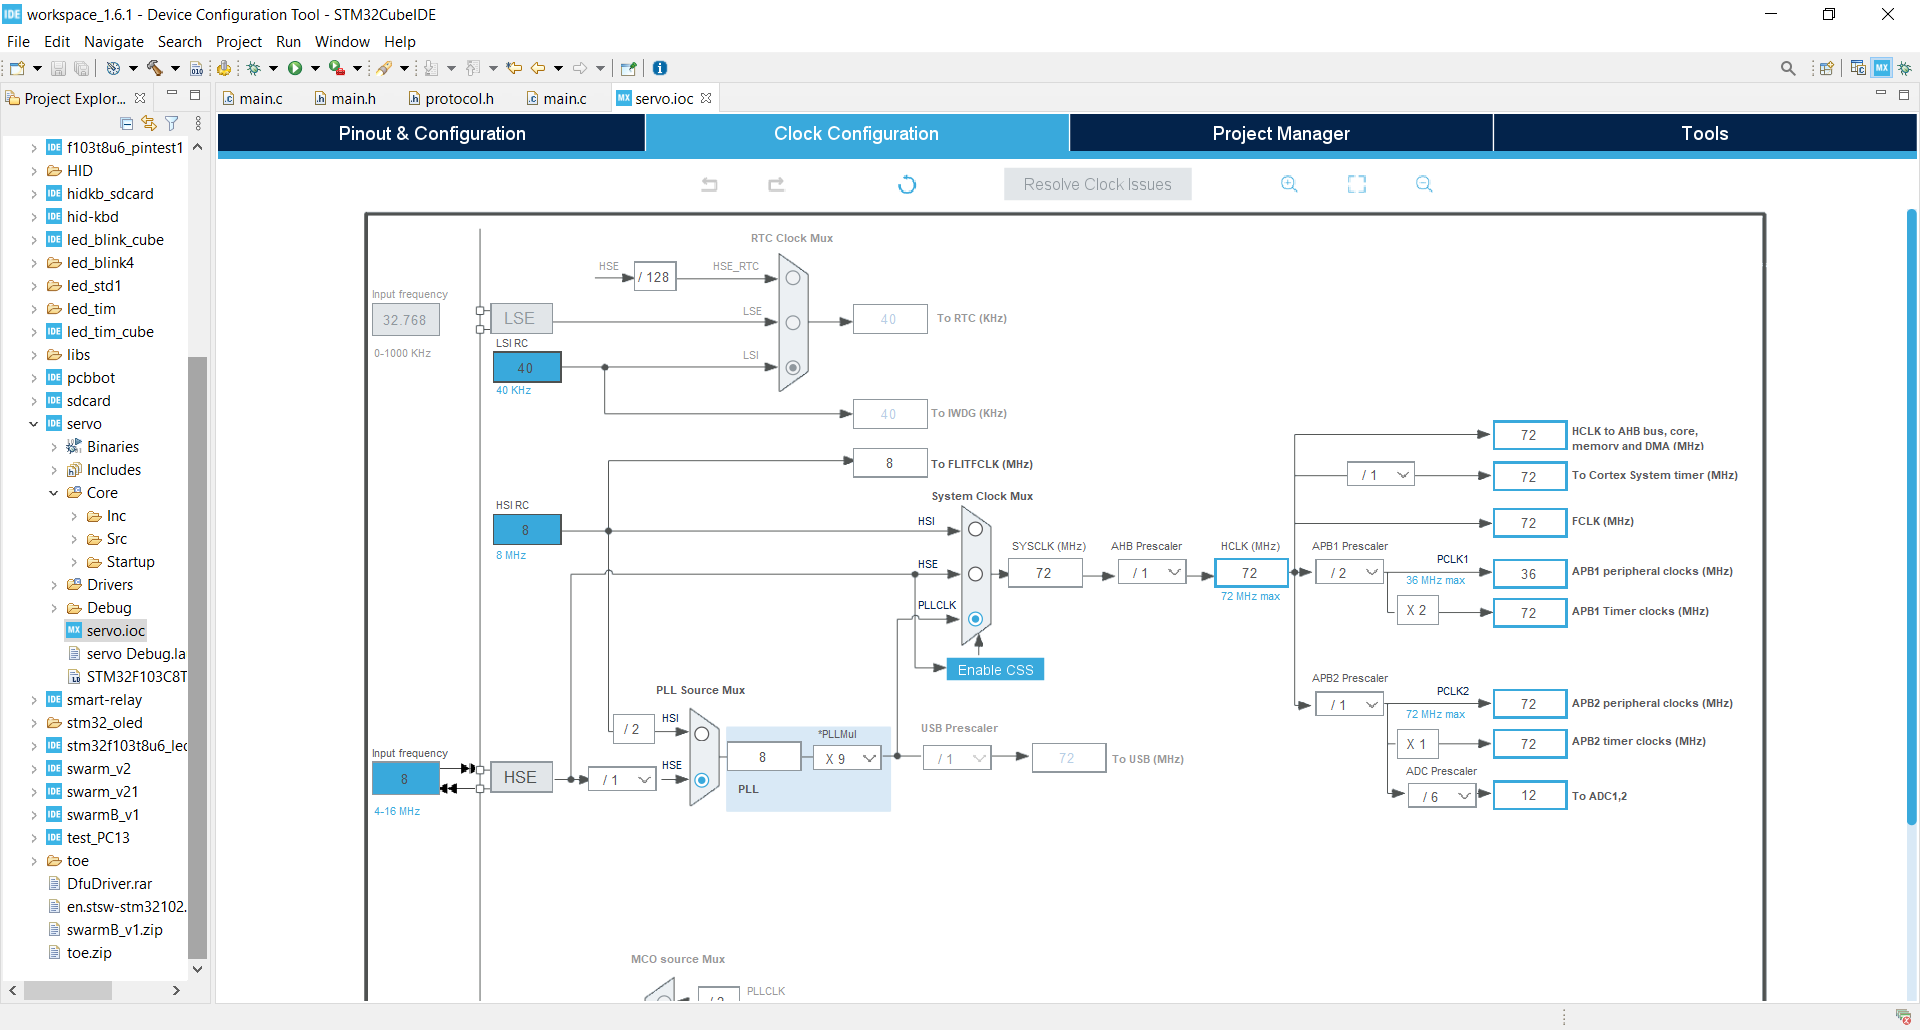Switch to the protocol.h editor tab
Viewport: 1920px width, 1030px height.
[451, 98]
